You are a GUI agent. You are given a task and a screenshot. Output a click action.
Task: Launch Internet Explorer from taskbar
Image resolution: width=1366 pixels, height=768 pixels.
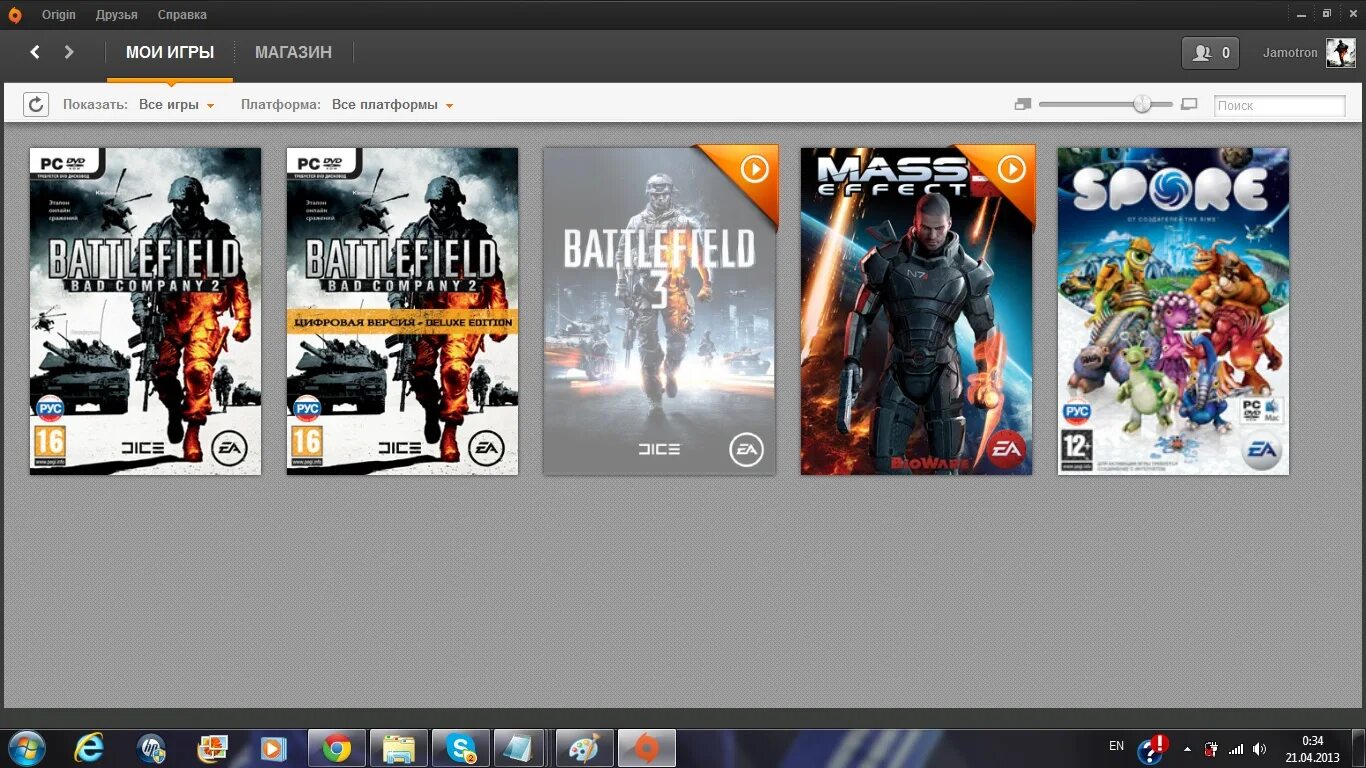click(x=89, y=748)
